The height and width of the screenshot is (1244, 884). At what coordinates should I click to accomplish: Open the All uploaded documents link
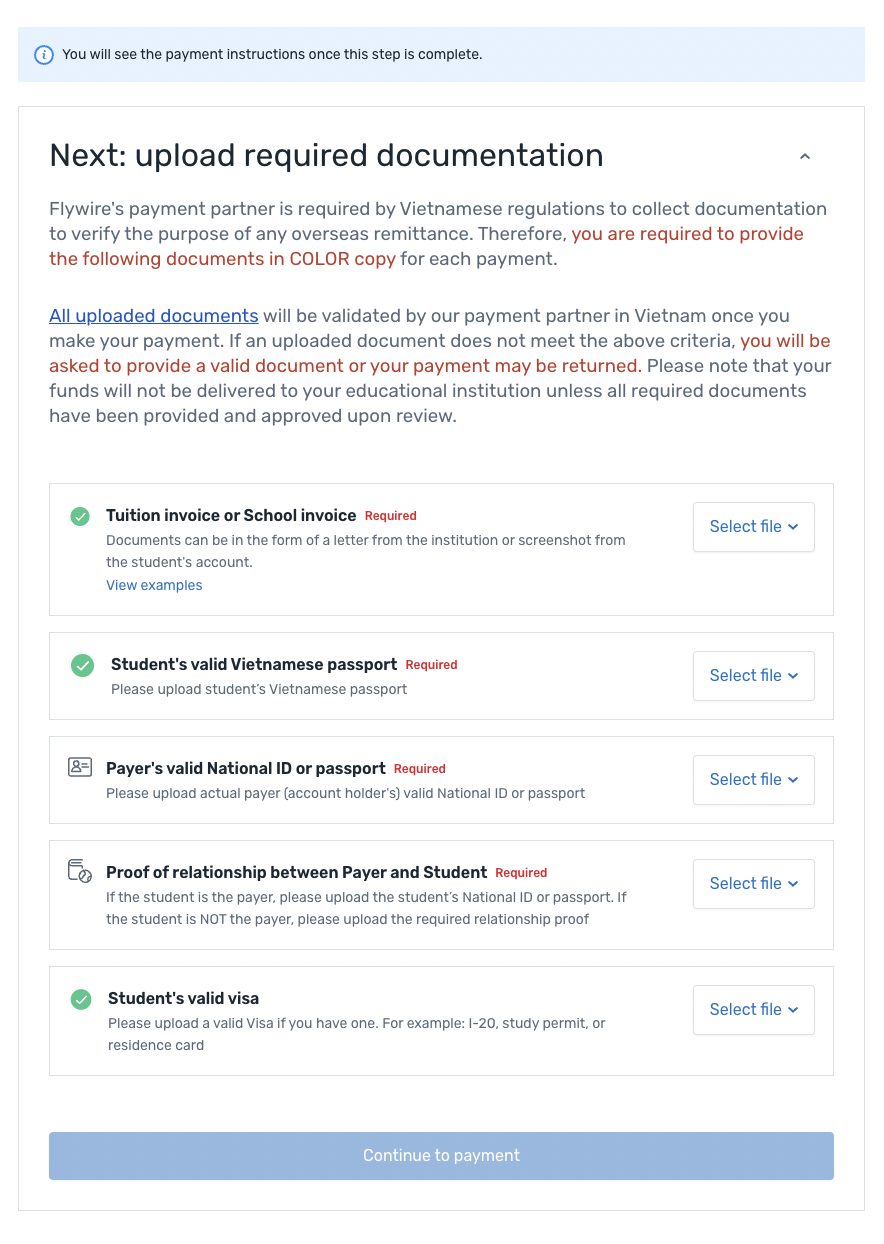154,316
